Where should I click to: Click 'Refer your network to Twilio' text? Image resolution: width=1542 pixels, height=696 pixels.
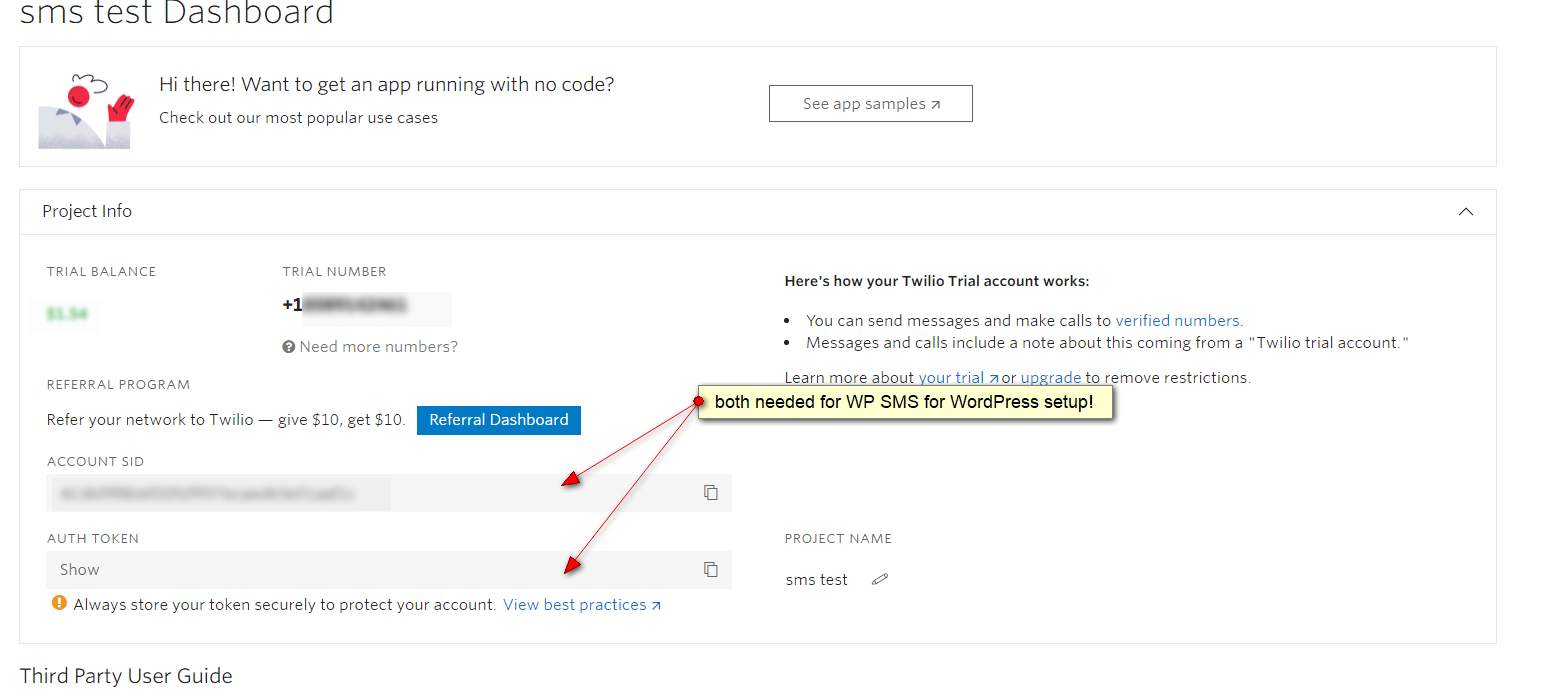[227, 420]
